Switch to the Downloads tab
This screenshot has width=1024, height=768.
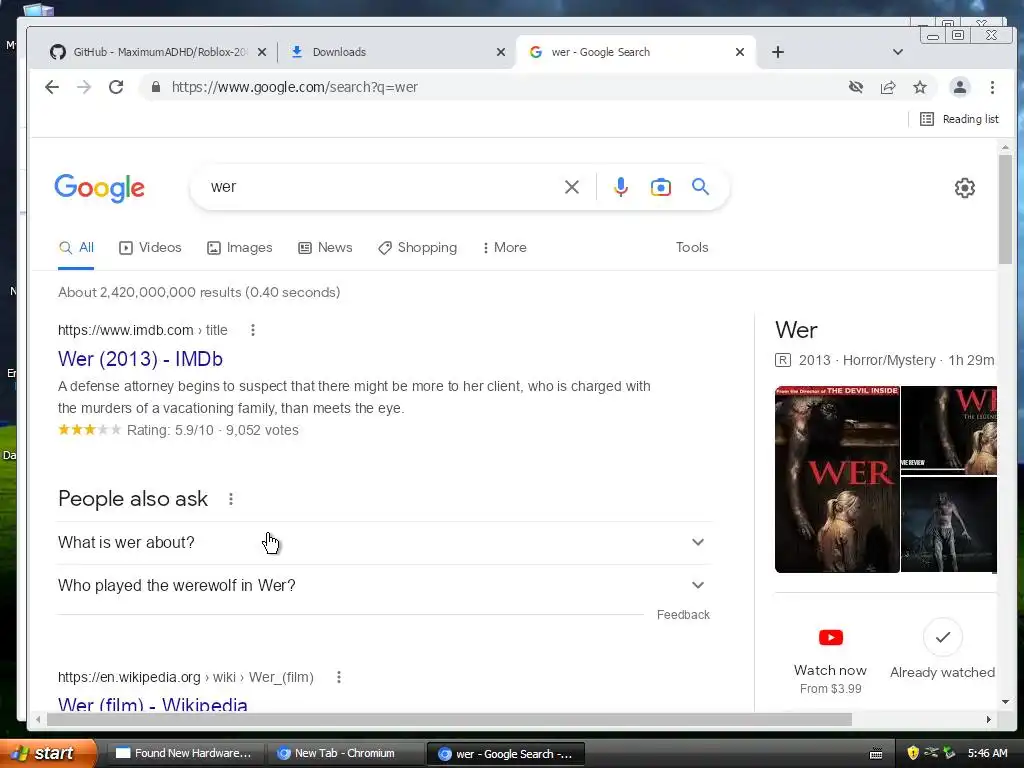pos(397,52)
